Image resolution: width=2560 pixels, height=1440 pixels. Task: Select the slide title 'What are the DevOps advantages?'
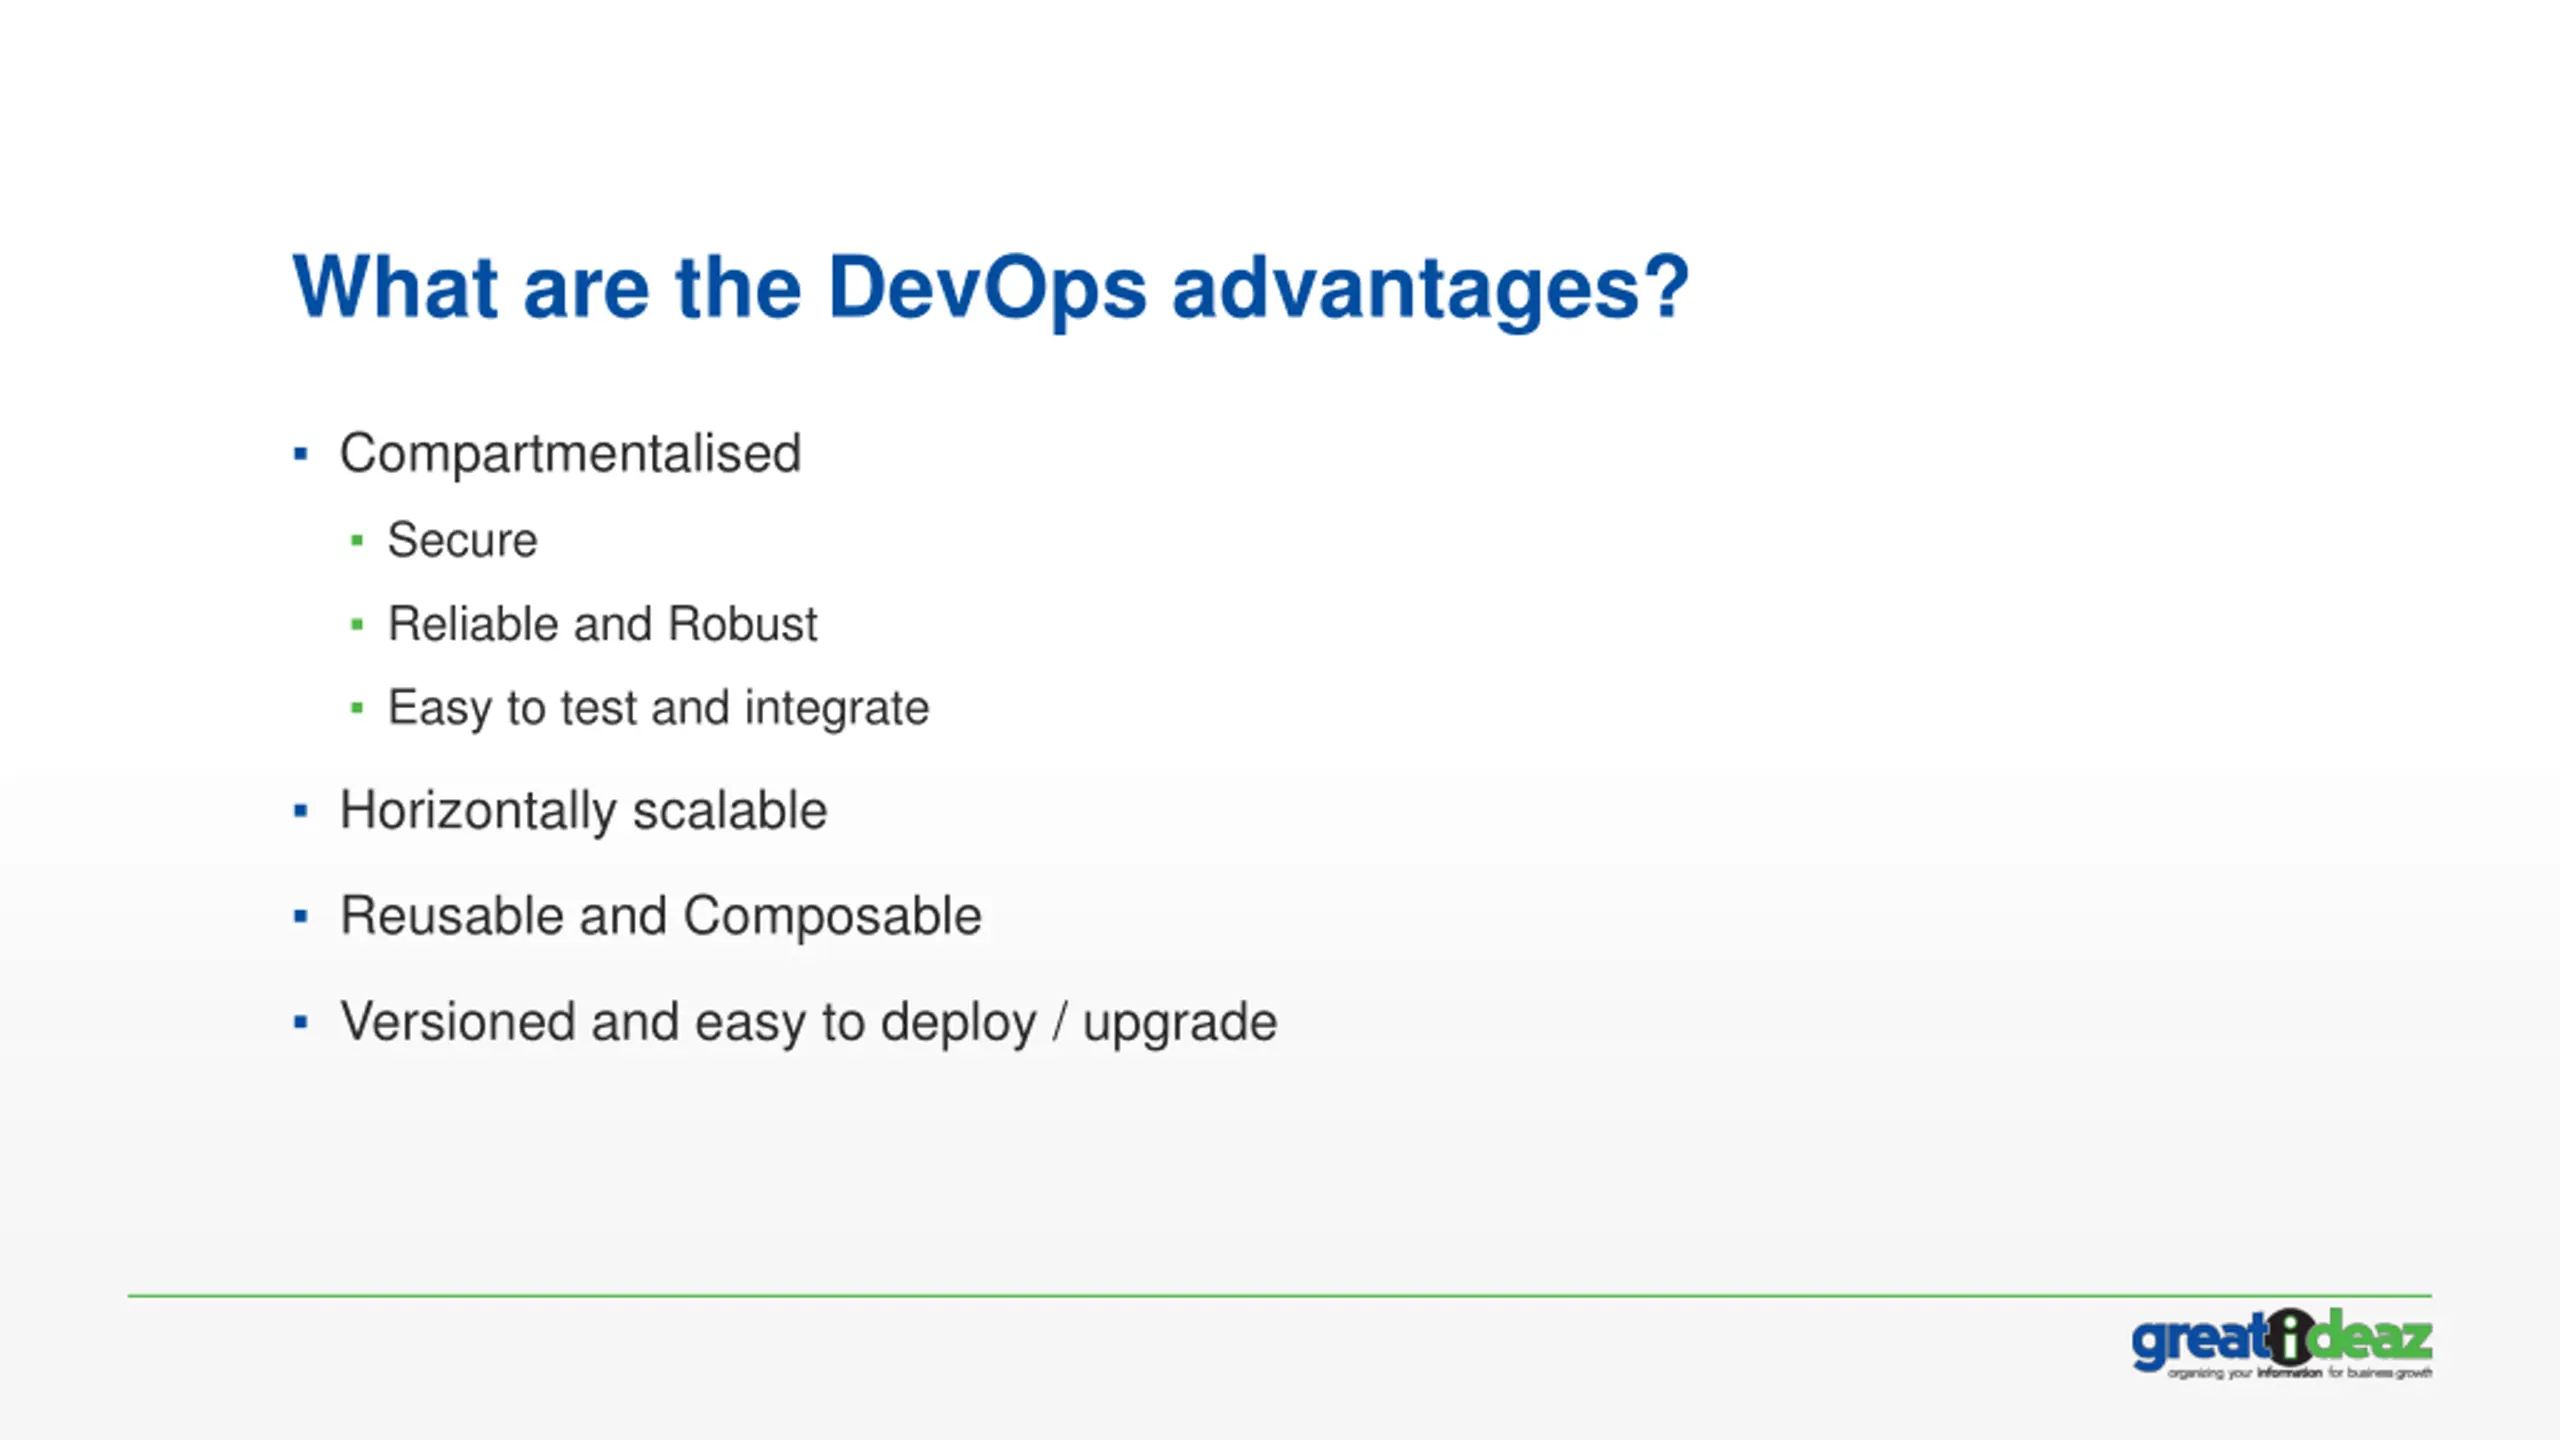991,288
